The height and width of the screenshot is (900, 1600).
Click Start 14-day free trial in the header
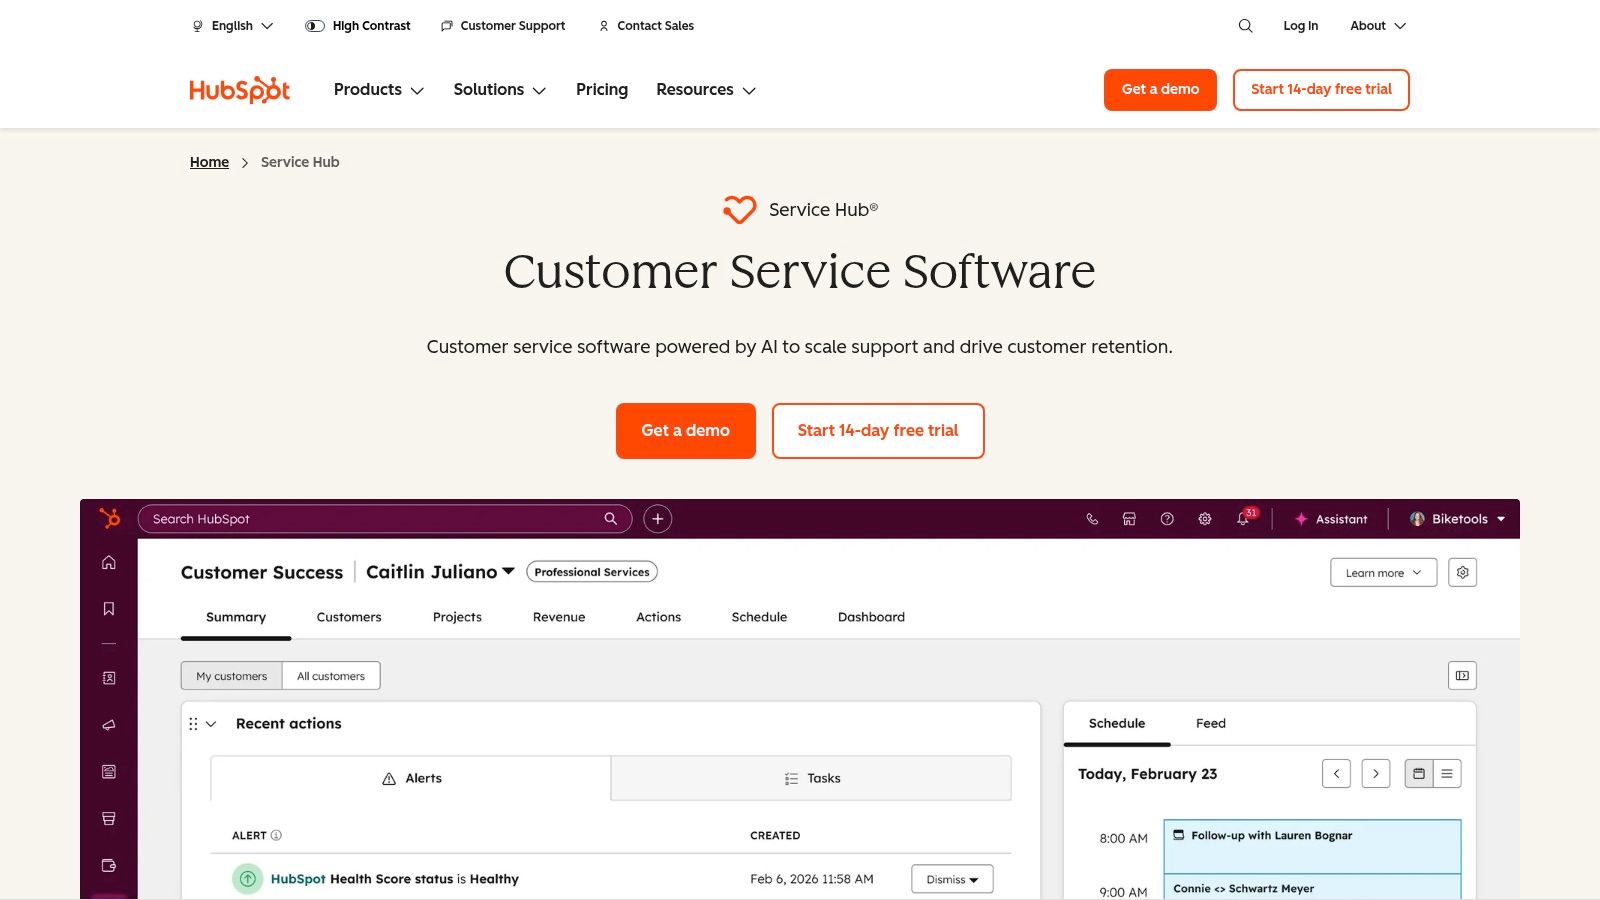(1321, 90)
